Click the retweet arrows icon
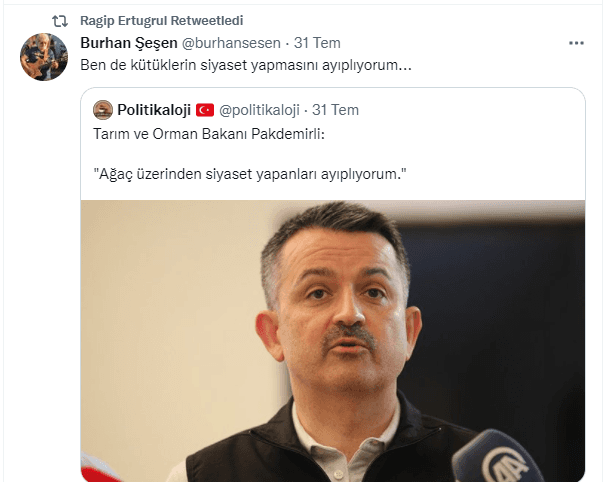This screenshot has height=482, width=610. [60, 21]
